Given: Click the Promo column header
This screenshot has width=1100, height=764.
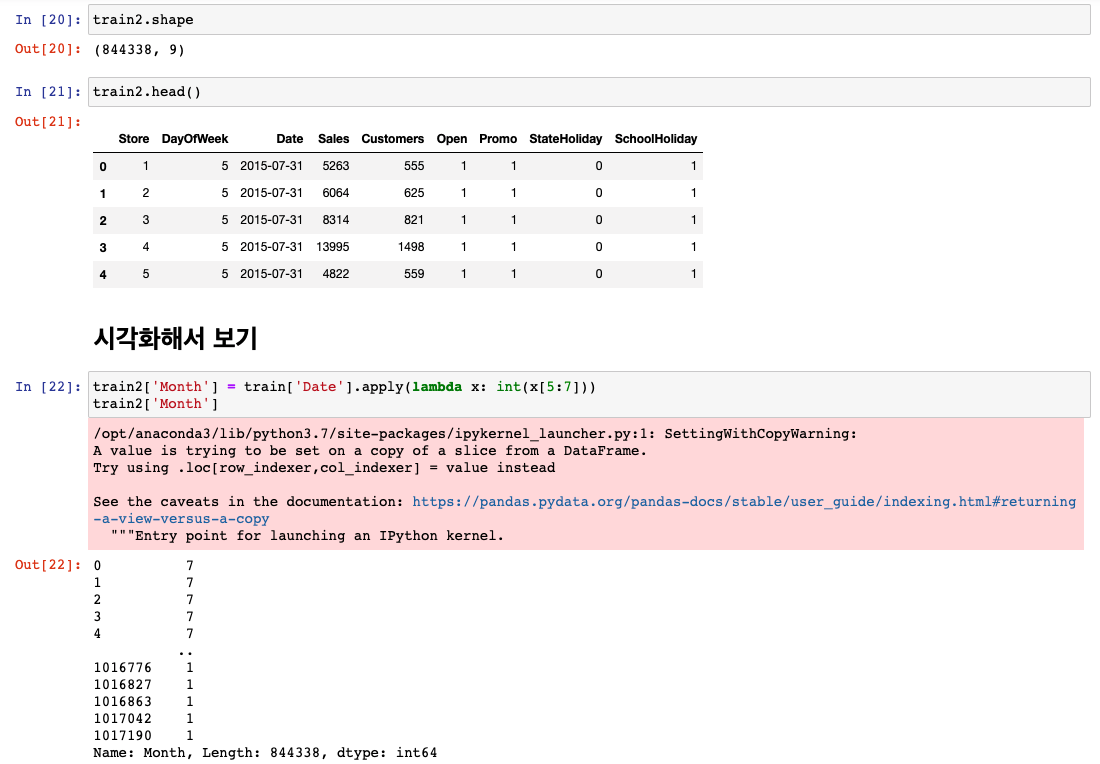Looking at the screenshot, I should coord(498,139).
